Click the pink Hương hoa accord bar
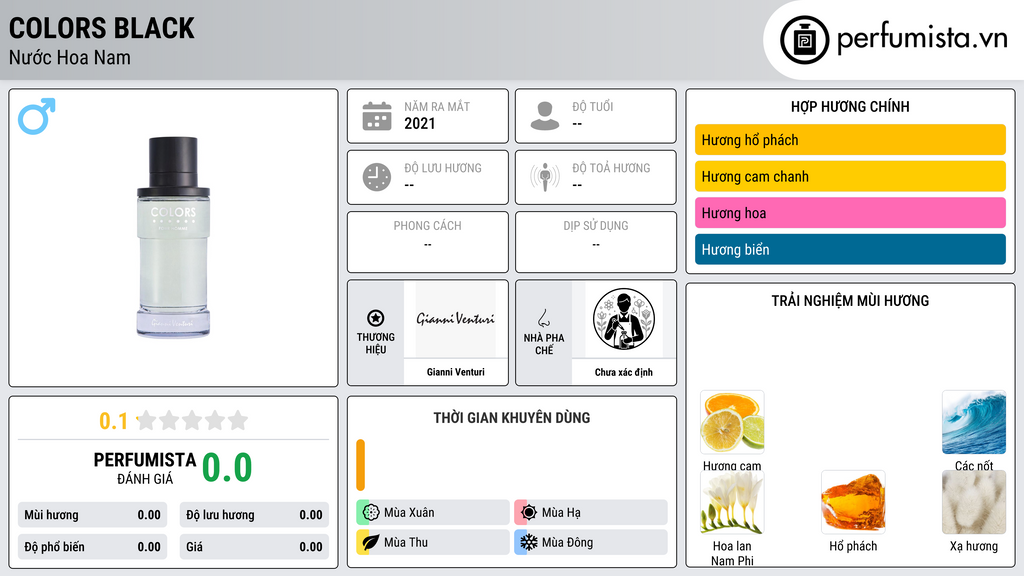The height and width of the screenshot is (576, 1024). [x=850, y=213]
